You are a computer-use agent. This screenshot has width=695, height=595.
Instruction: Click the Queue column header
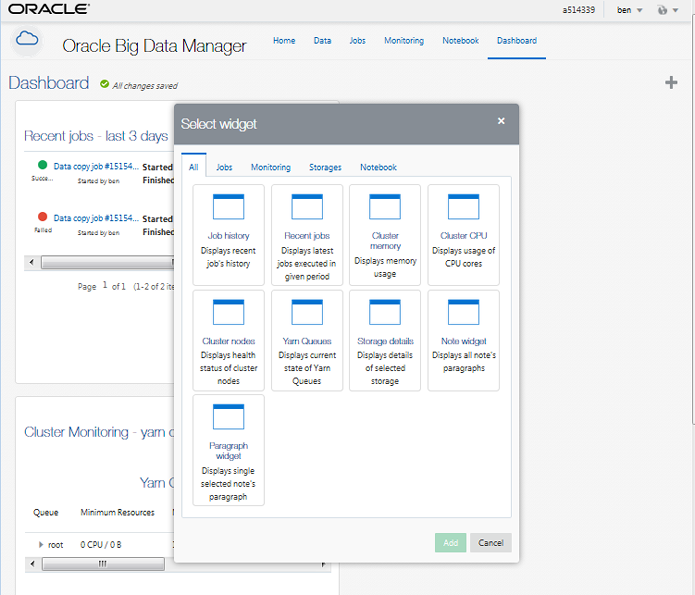coord(46,513)
